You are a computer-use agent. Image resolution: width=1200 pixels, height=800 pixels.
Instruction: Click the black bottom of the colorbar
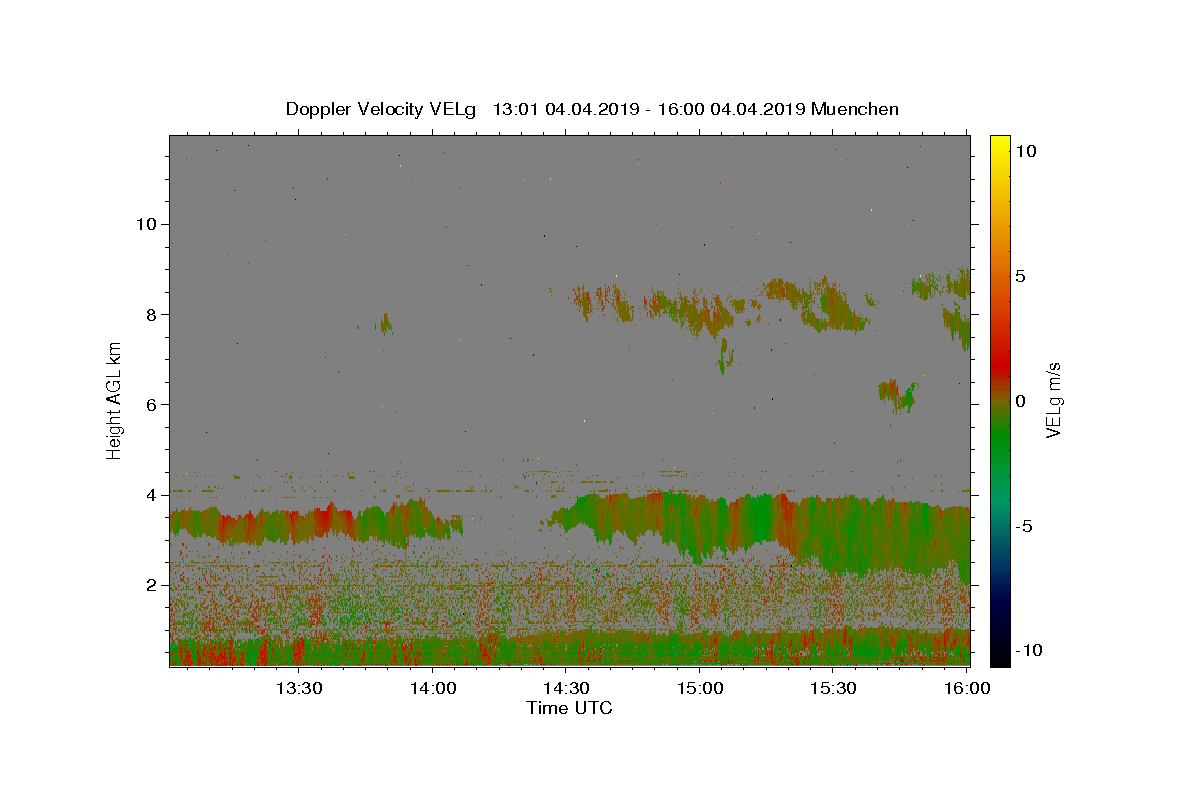coord(999,658)
